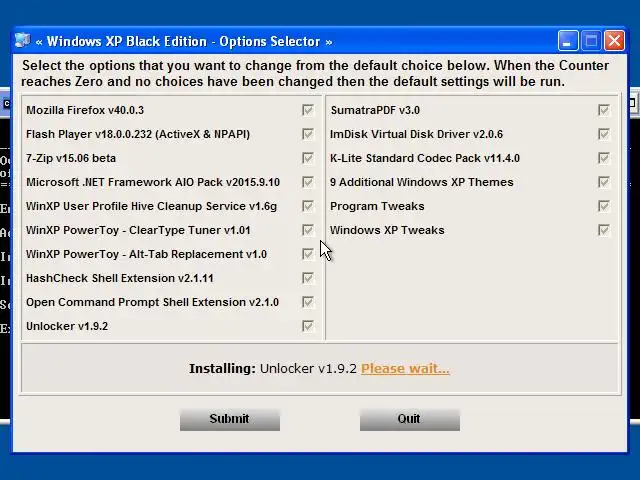
Task: Uncheck the Mozilla Firefox v40.0.3 checkbox
Action: tap(308, 110)
